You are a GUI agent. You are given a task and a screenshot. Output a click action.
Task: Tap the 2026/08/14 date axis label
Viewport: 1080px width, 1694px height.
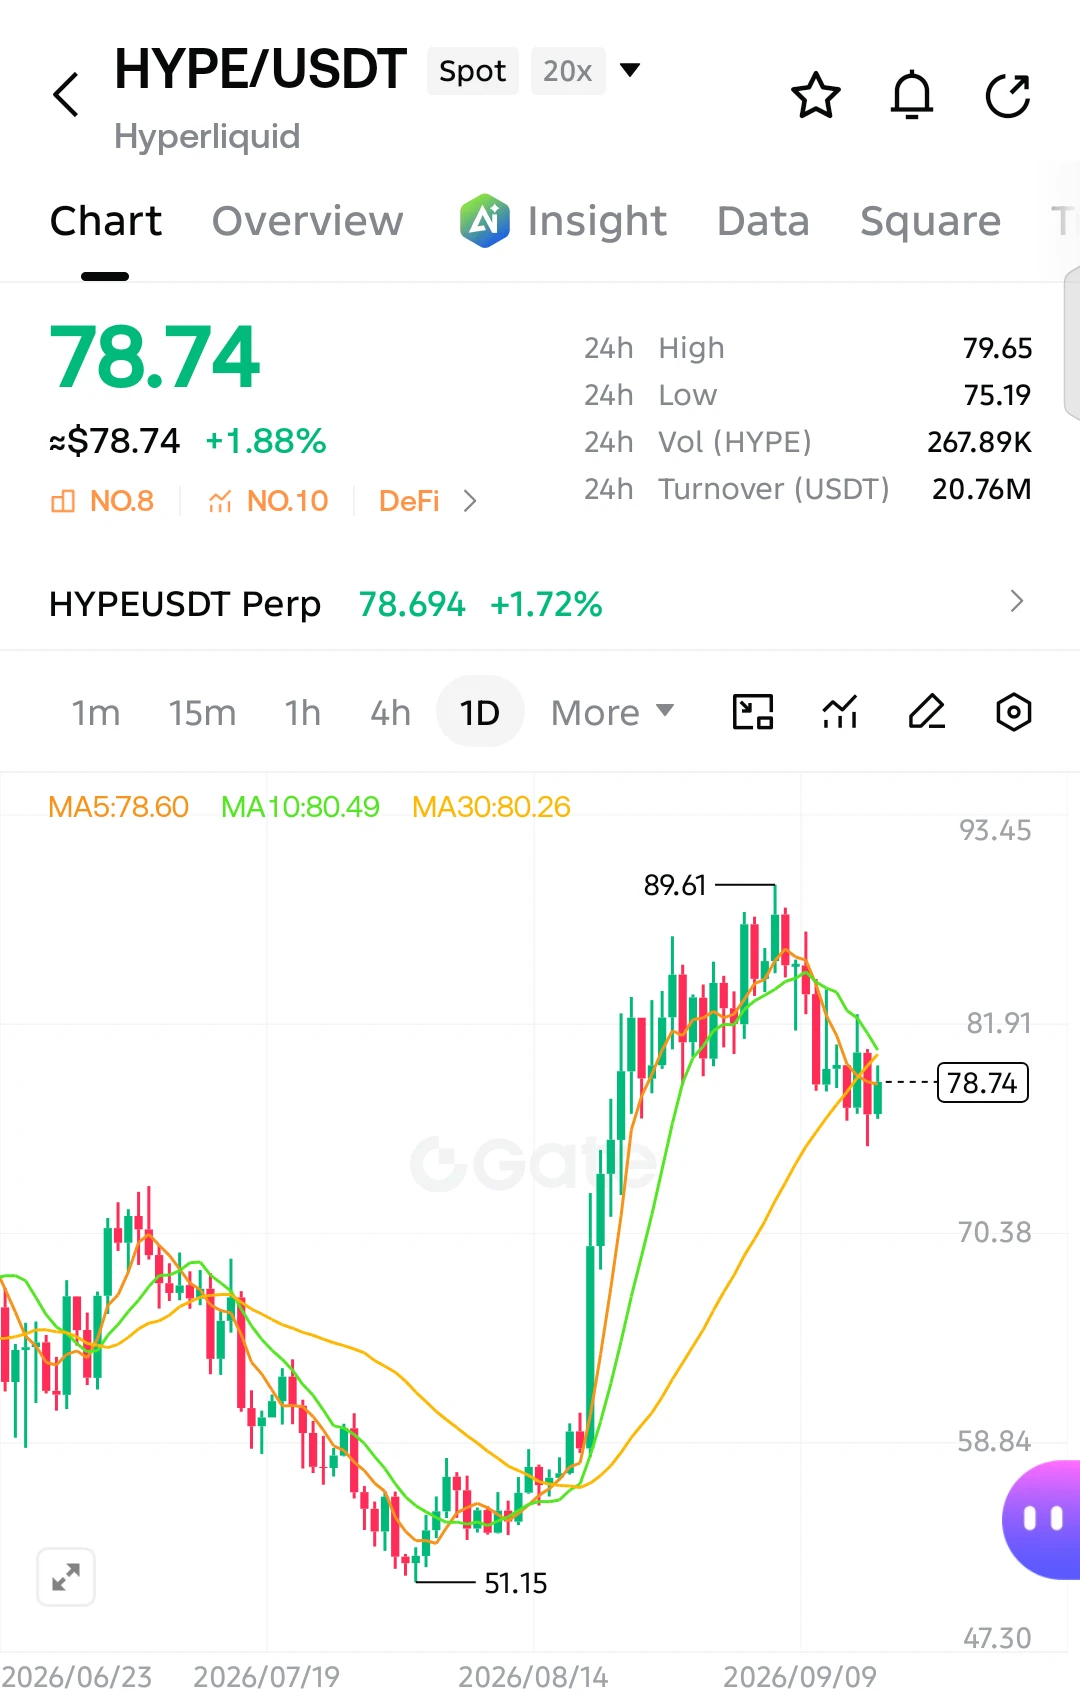pos(533,1676)
